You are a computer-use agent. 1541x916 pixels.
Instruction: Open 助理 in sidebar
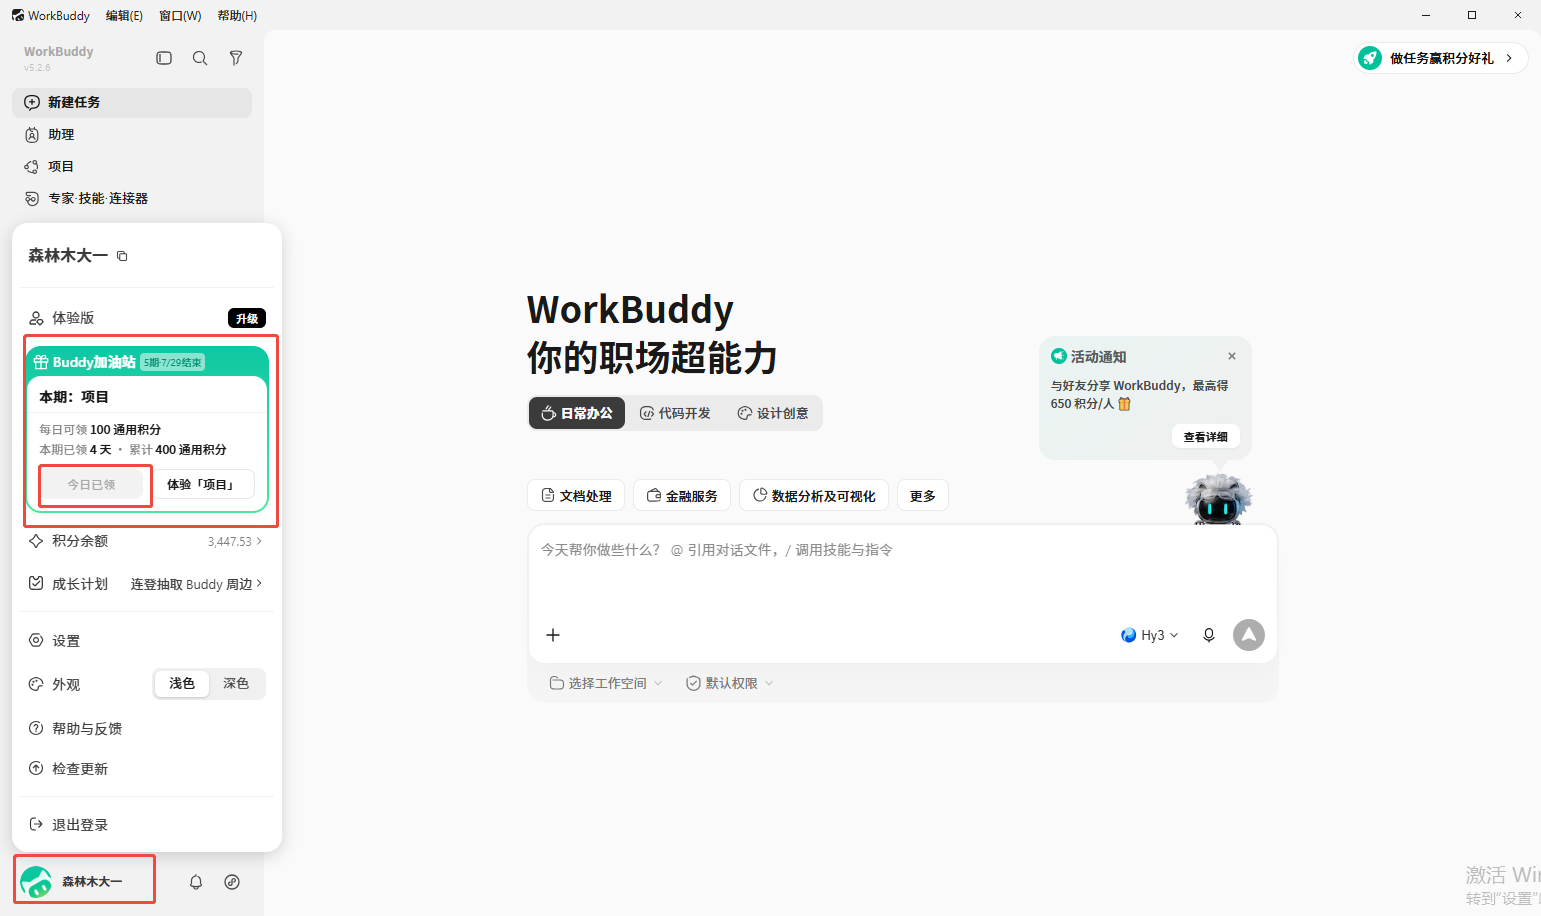pos(132,134)
